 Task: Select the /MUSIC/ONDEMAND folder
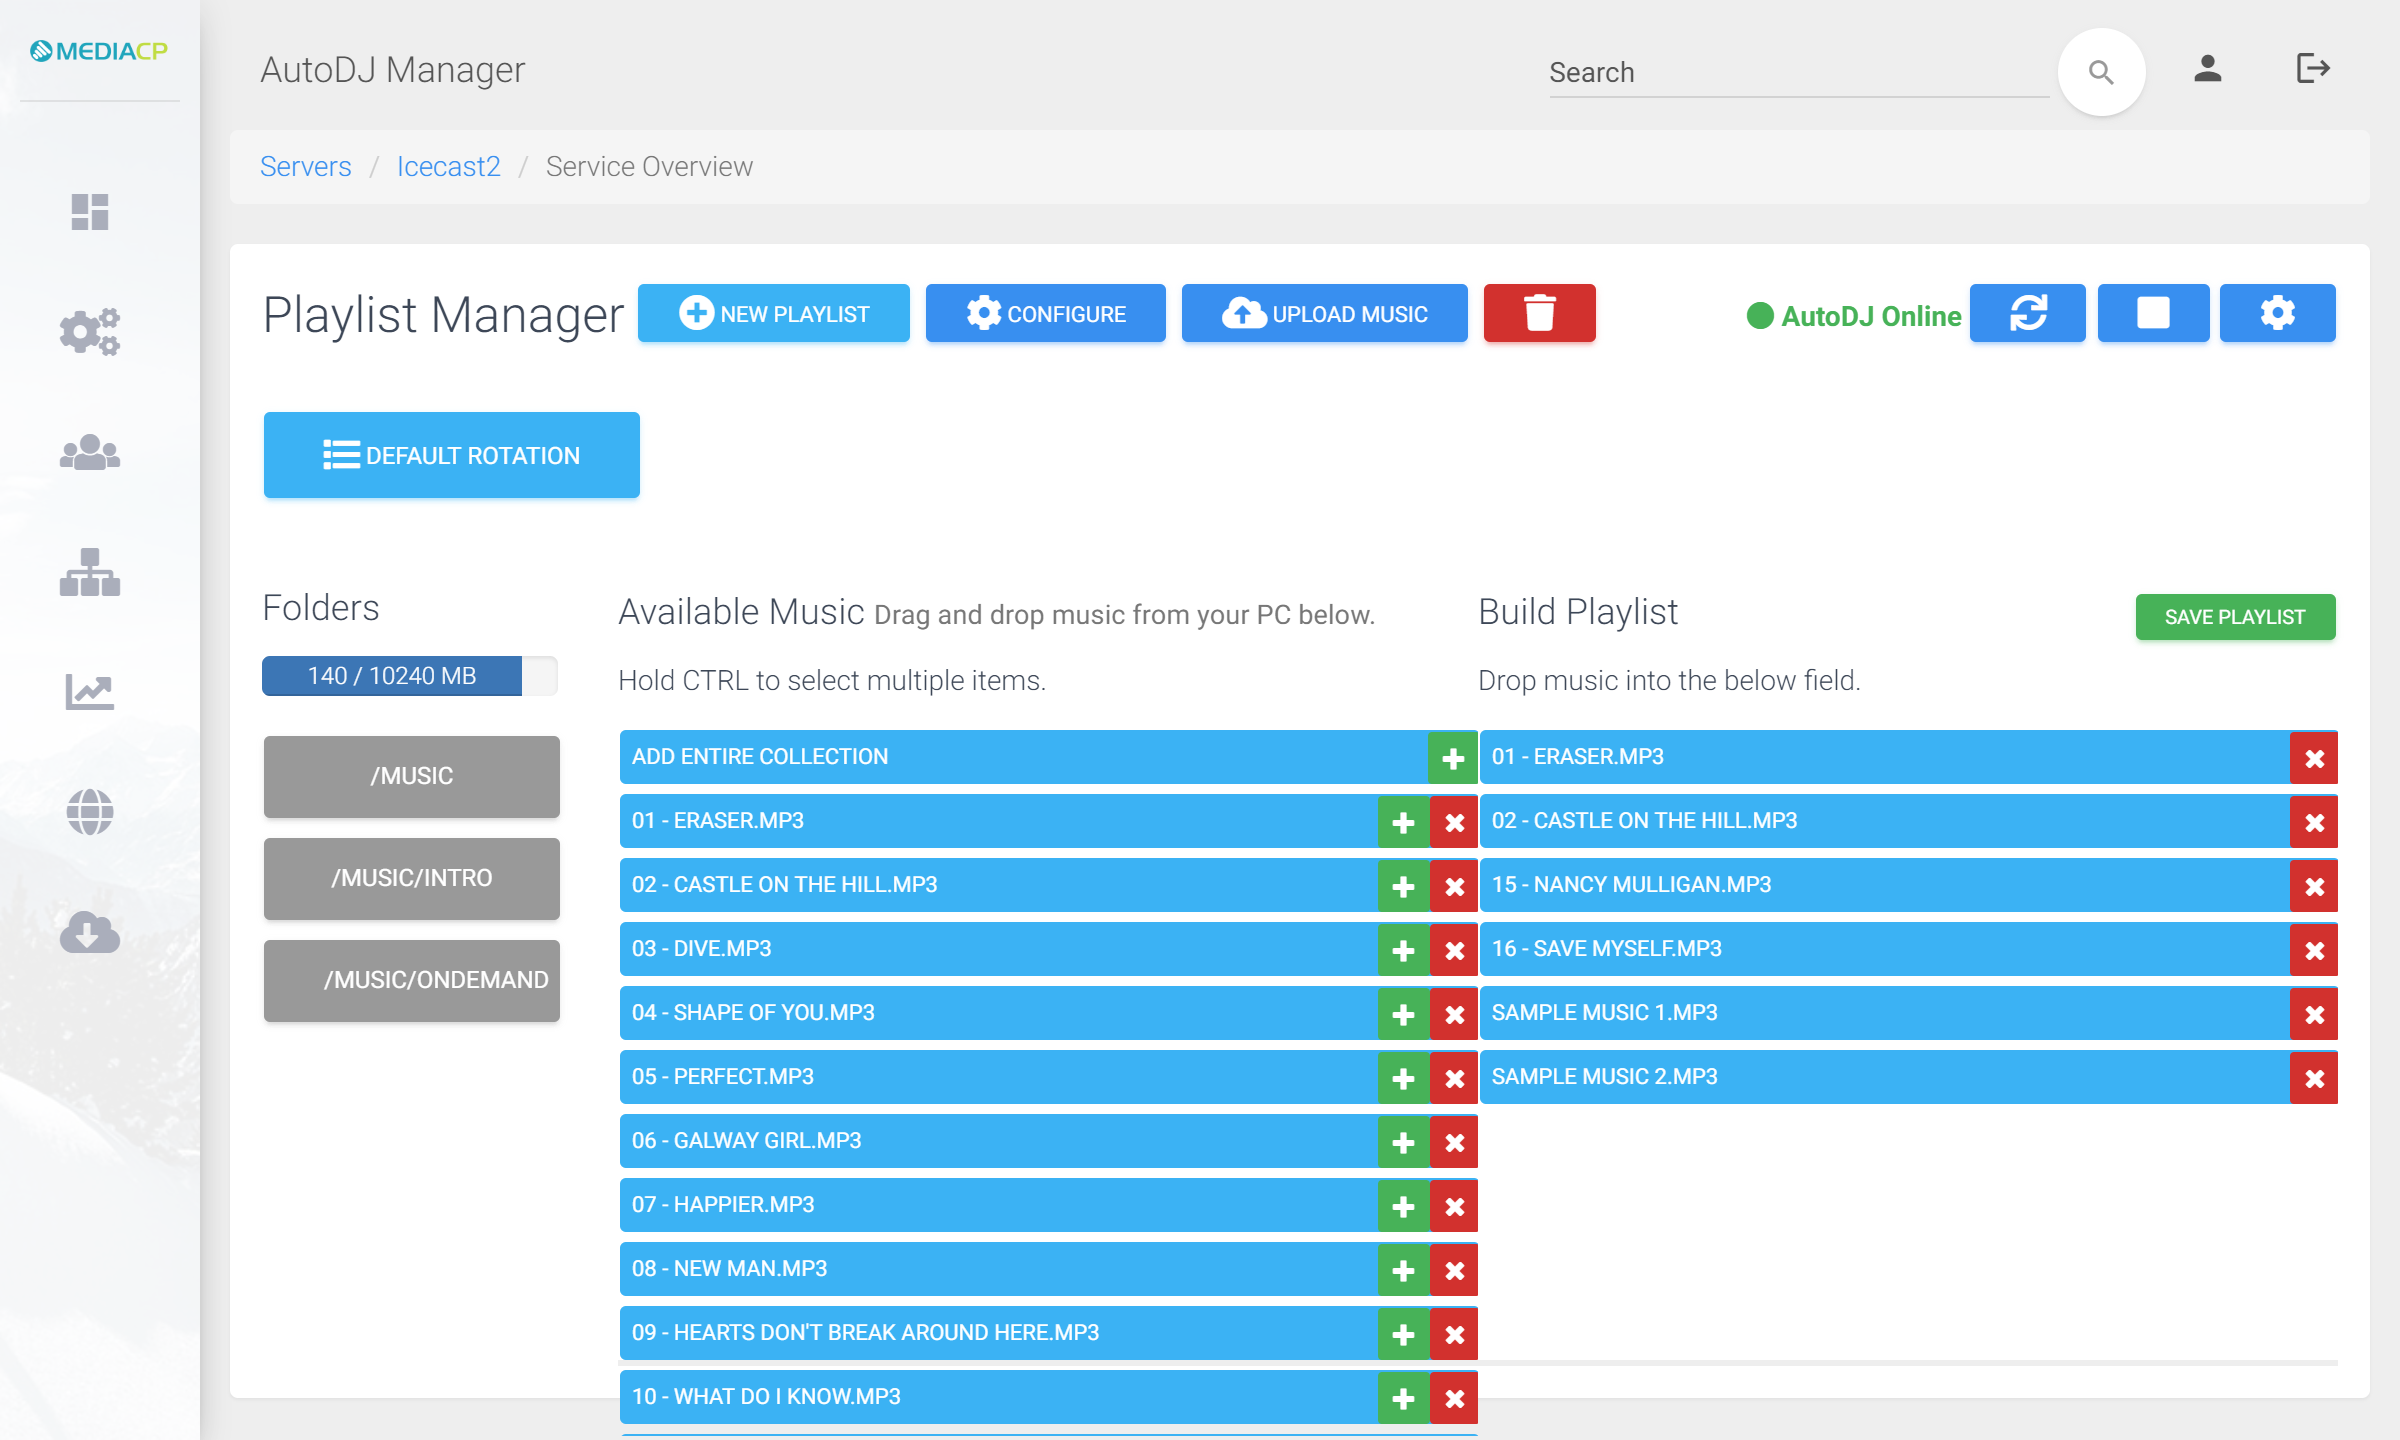pos(411,979)
